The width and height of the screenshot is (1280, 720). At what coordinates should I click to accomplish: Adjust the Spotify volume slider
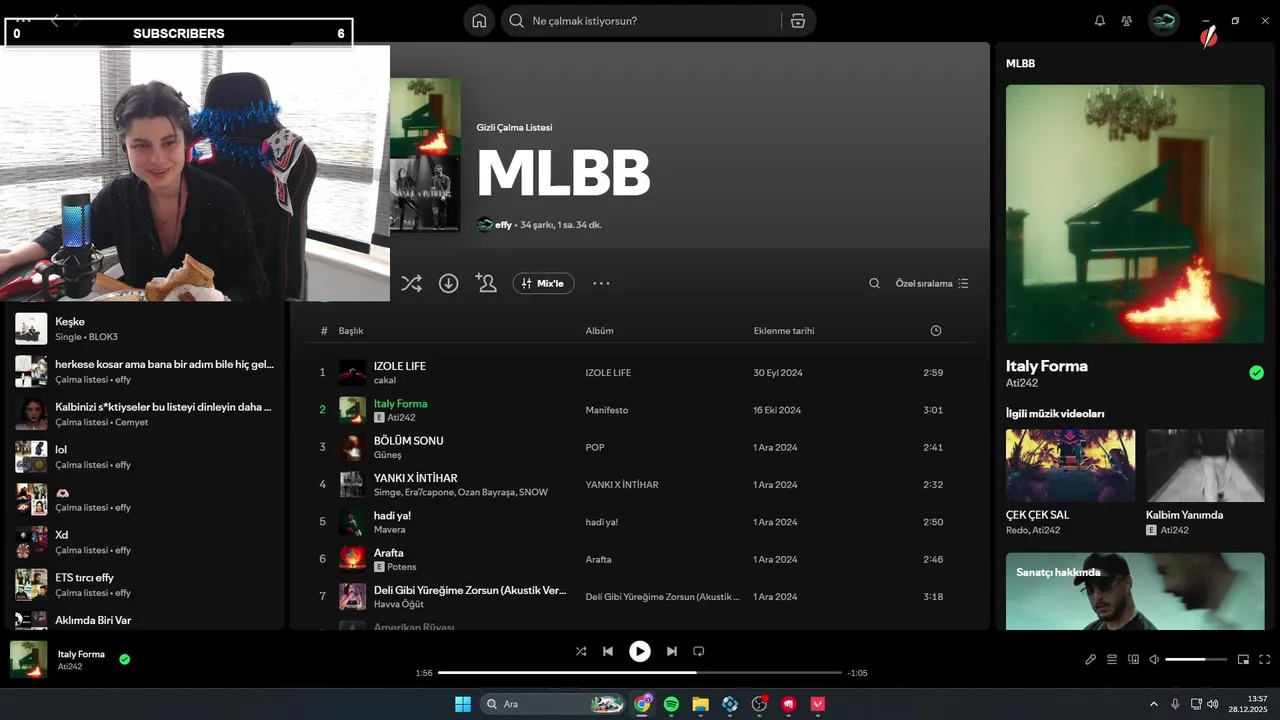click(1196, 659)
